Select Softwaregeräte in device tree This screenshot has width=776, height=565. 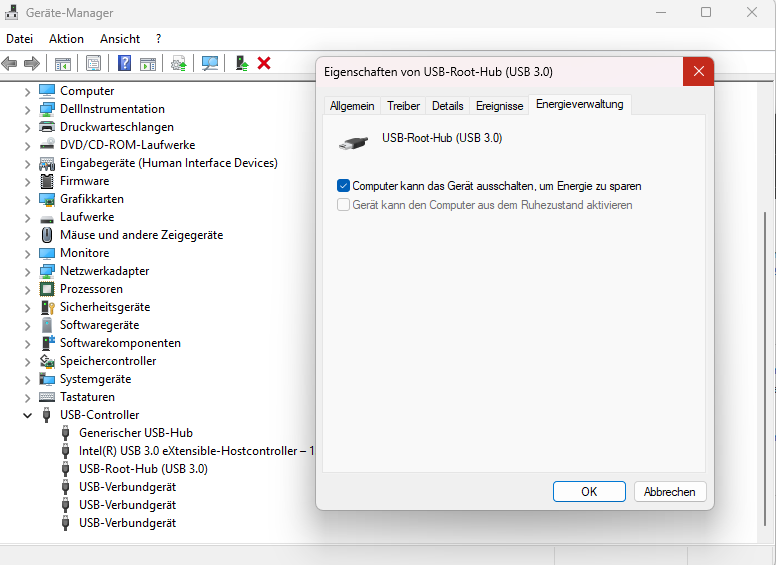pyautogui.click(x=99, y=325)
